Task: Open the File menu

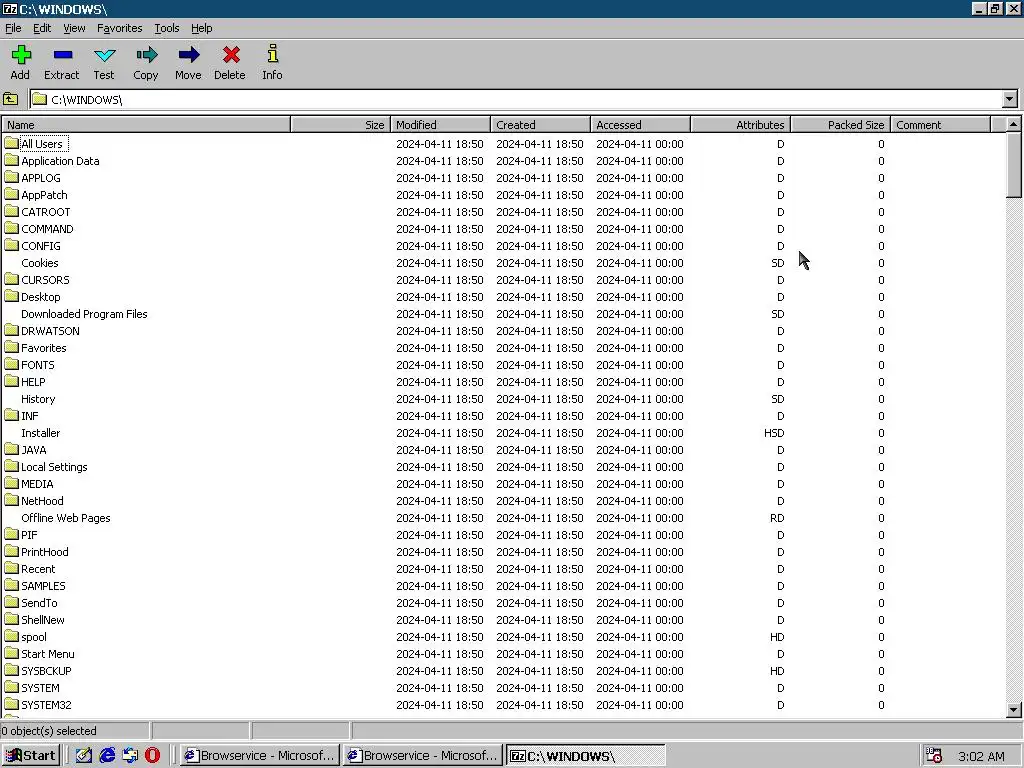Action: coord(13,28)
